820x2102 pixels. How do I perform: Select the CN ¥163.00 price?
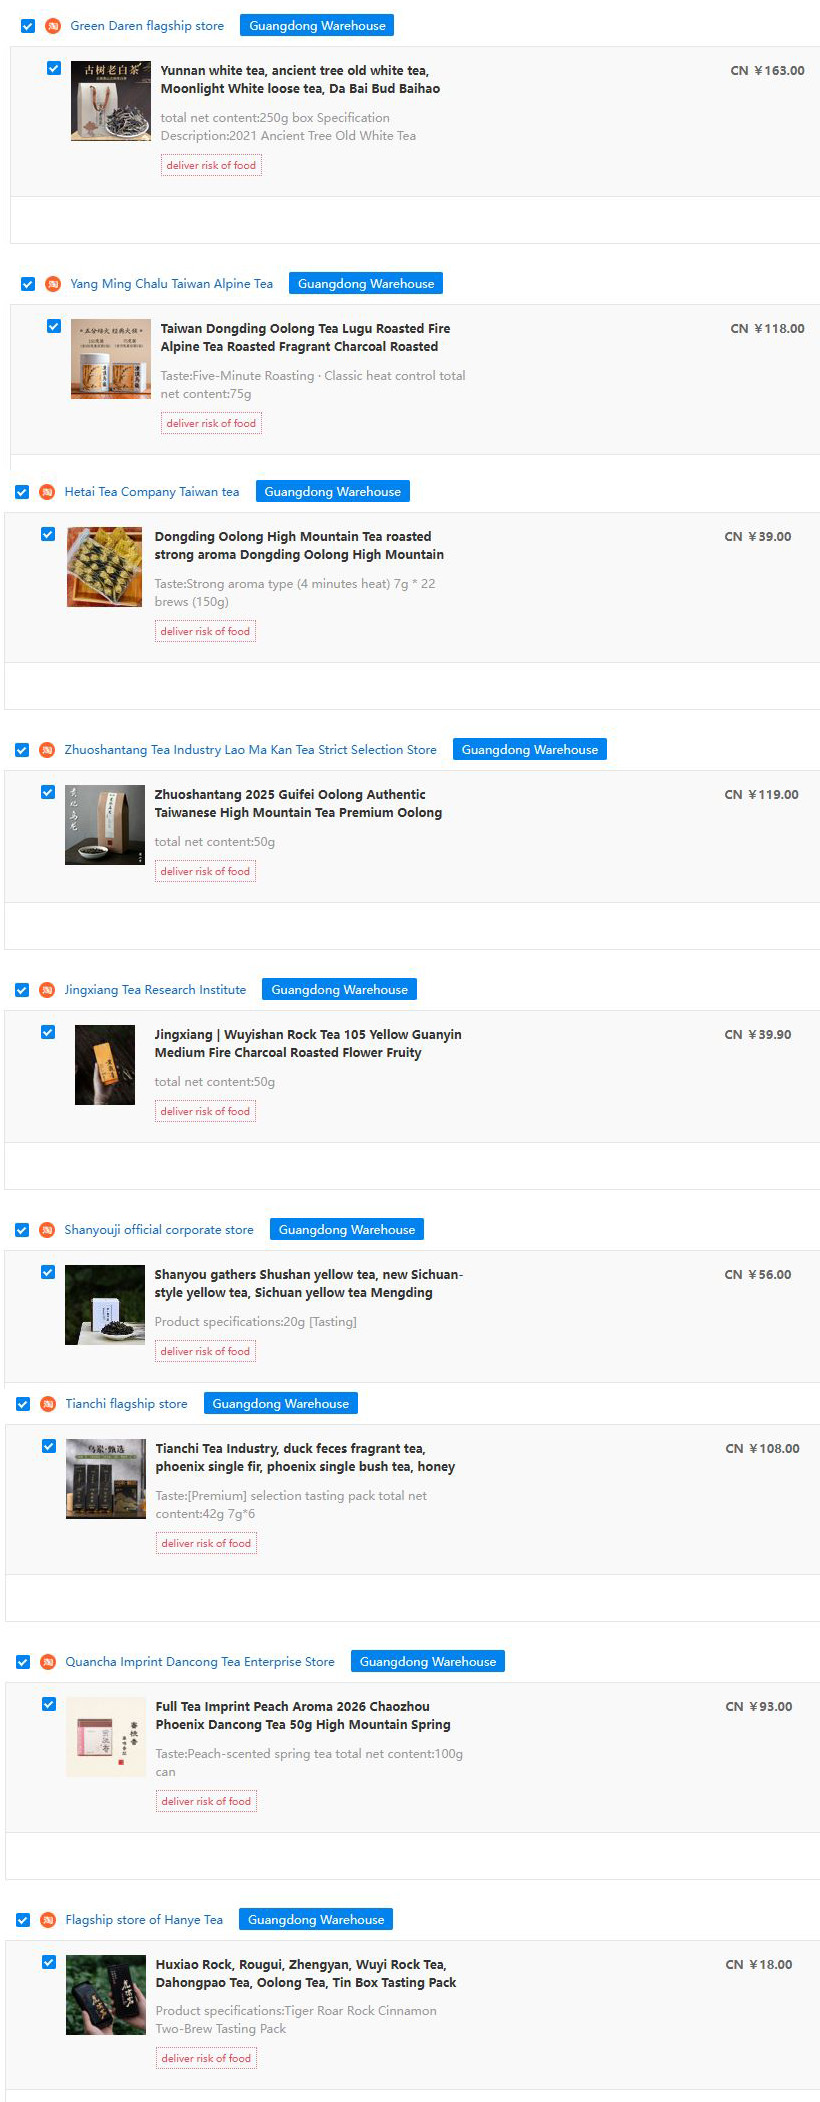pyautogui.click(x=767, y=71)
